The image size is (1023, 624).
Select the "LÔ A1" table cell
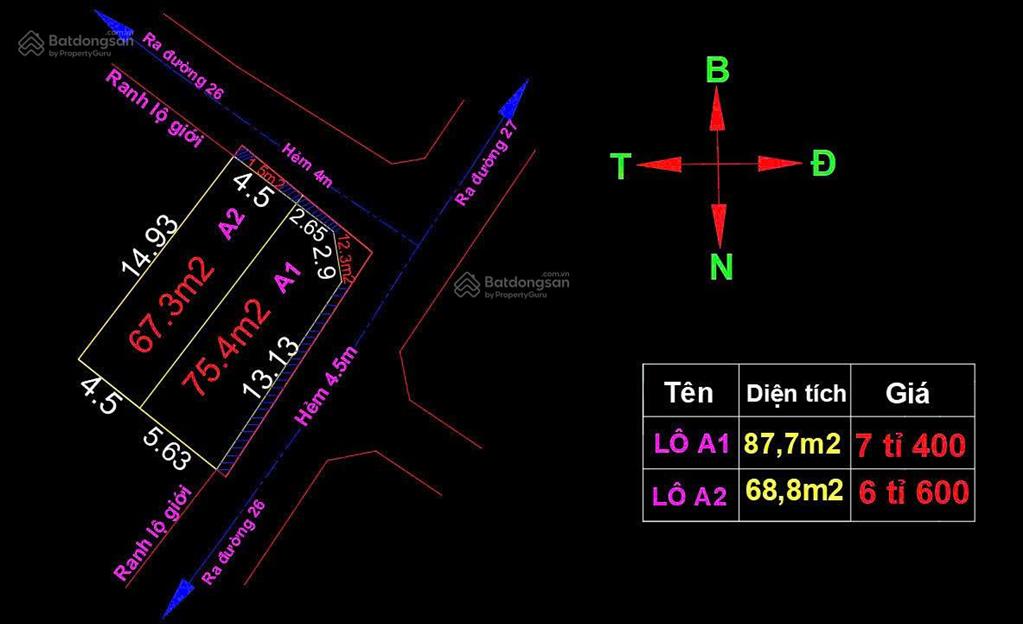[x=691, y=444]
